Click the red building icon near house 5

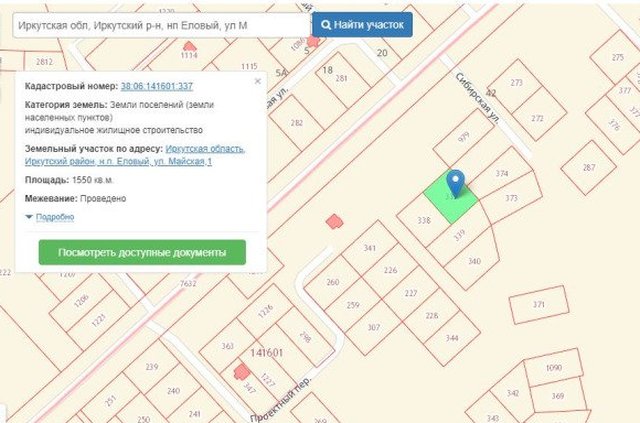(x=313, y=41)
